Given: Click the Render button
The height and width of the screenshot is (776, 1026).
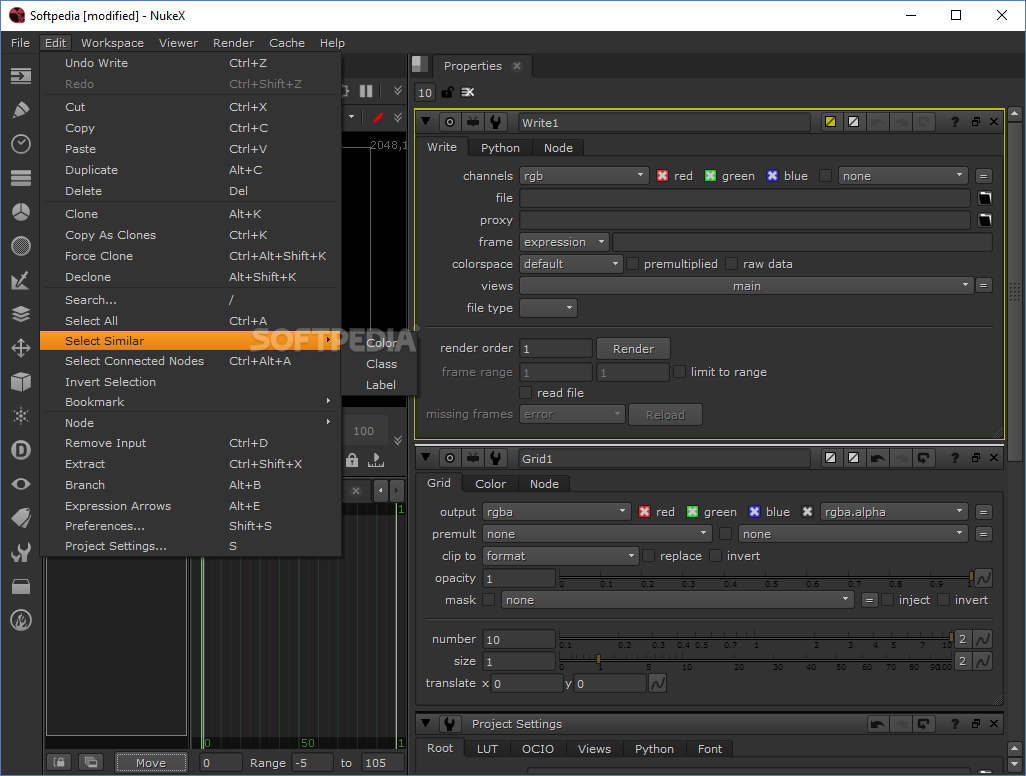Looking at the screenshot, I should [x=633, y=349].
